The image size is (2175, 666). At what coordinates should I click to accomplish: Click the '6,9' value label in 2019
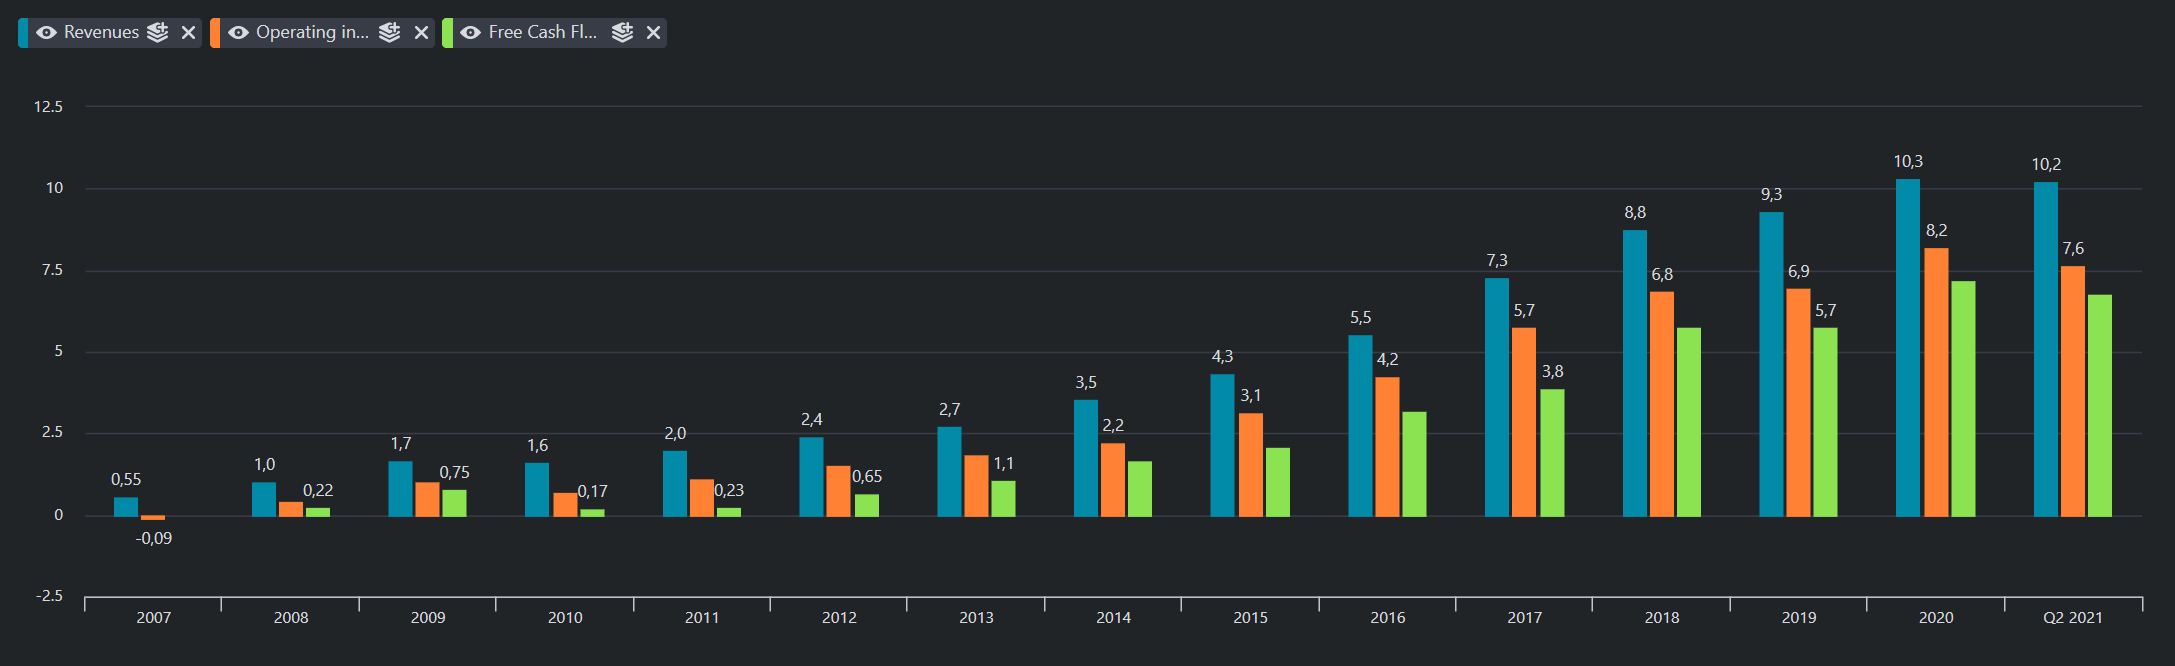pyautogui.click(x=1798, y=271)
